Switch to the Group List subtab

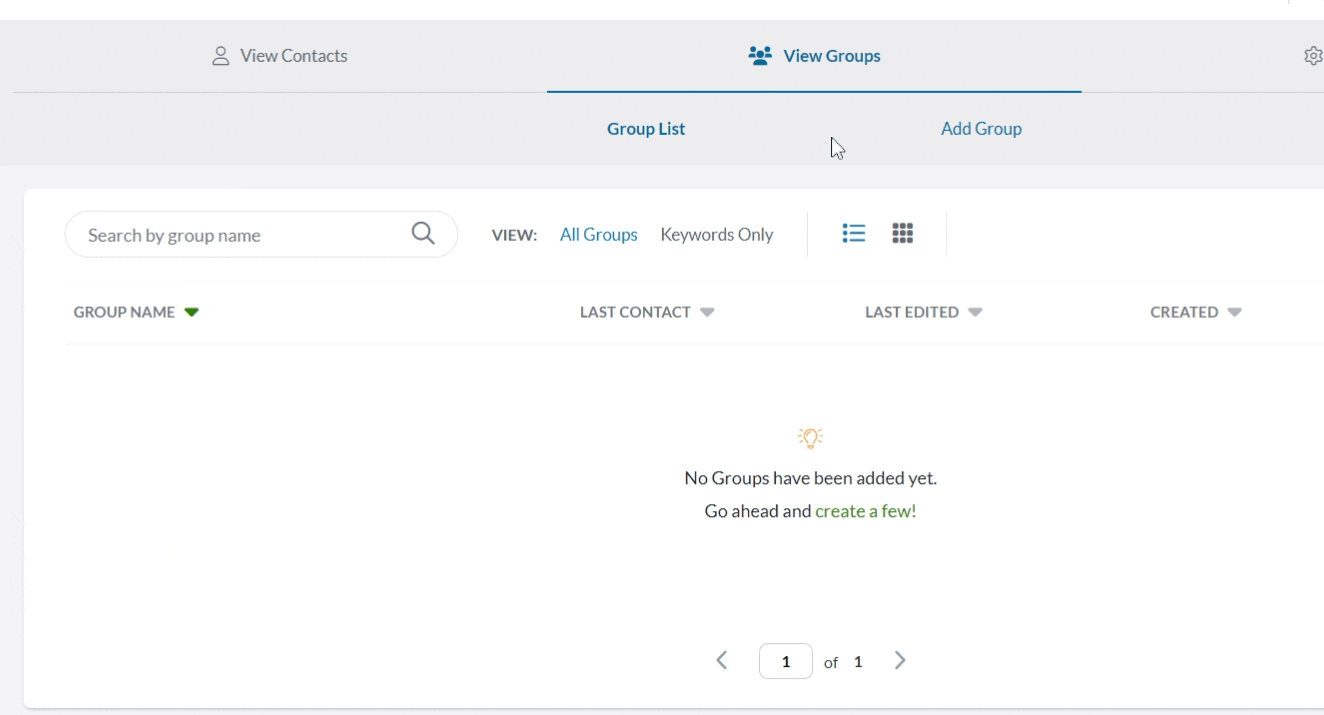[646, 129]
